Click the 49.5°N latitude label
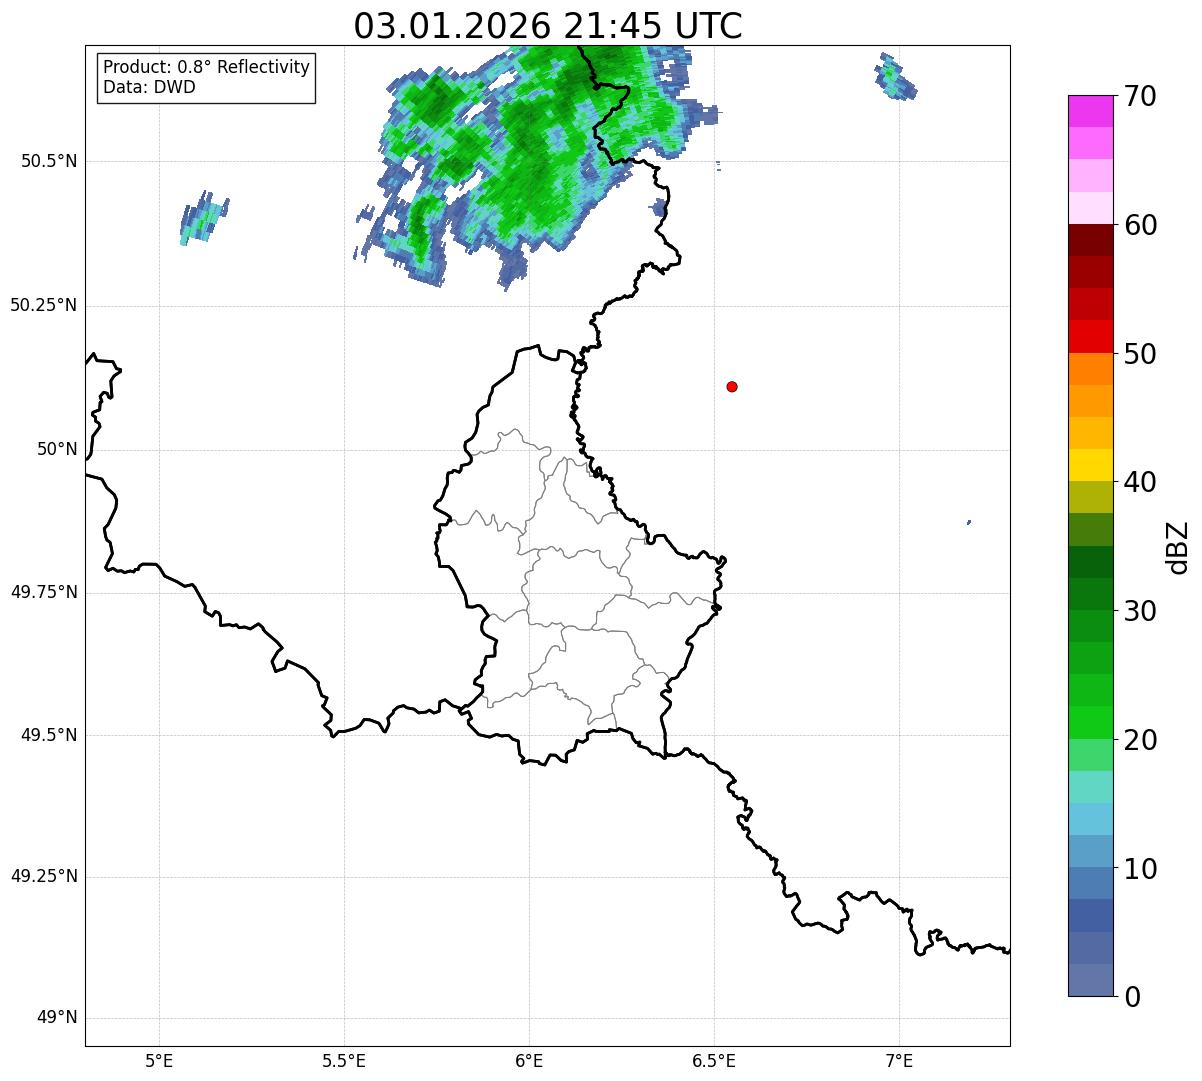 pos(49,735)
